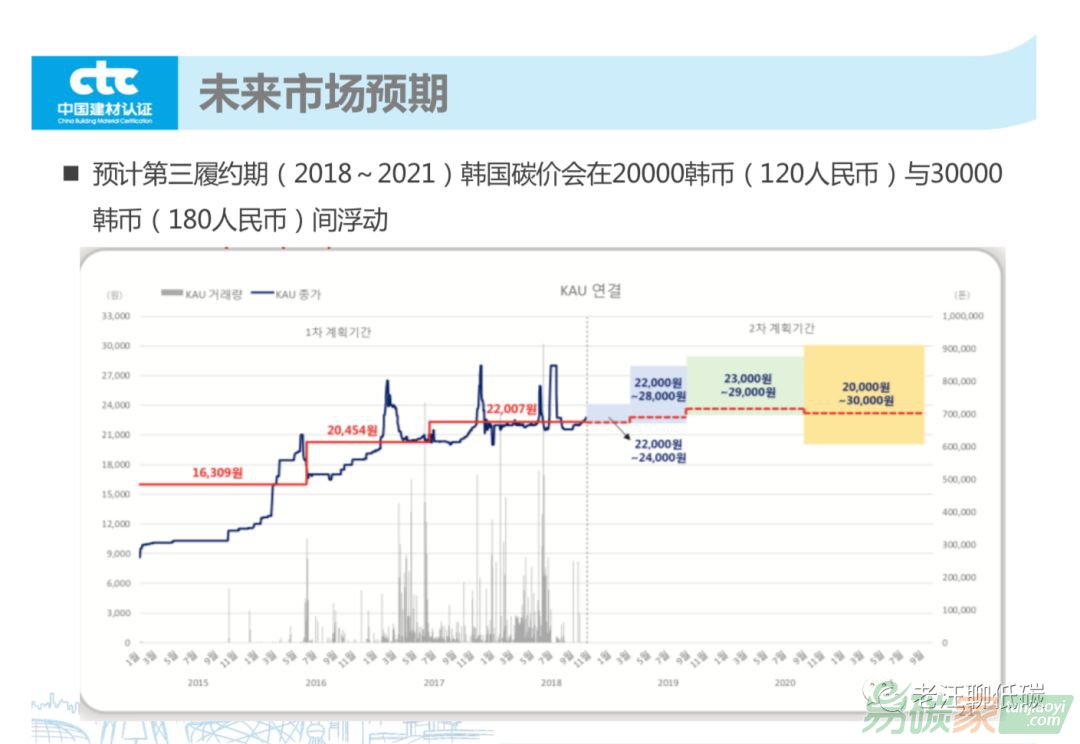The height and width of the screenshot is (744, 1080).
Task: Select the slide title 未来市场预期
Action: pyautogui.click(x=323, y=94)
